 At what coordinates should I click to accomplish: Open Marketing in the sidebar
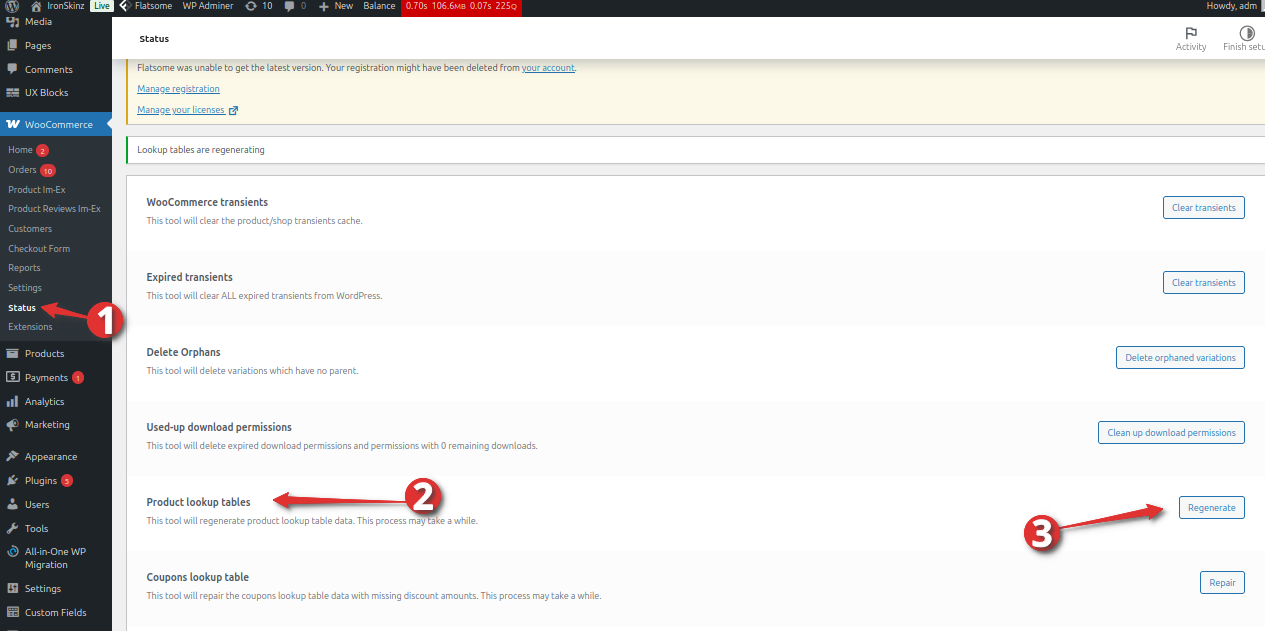pyautogui.click(x=47, y=425)
